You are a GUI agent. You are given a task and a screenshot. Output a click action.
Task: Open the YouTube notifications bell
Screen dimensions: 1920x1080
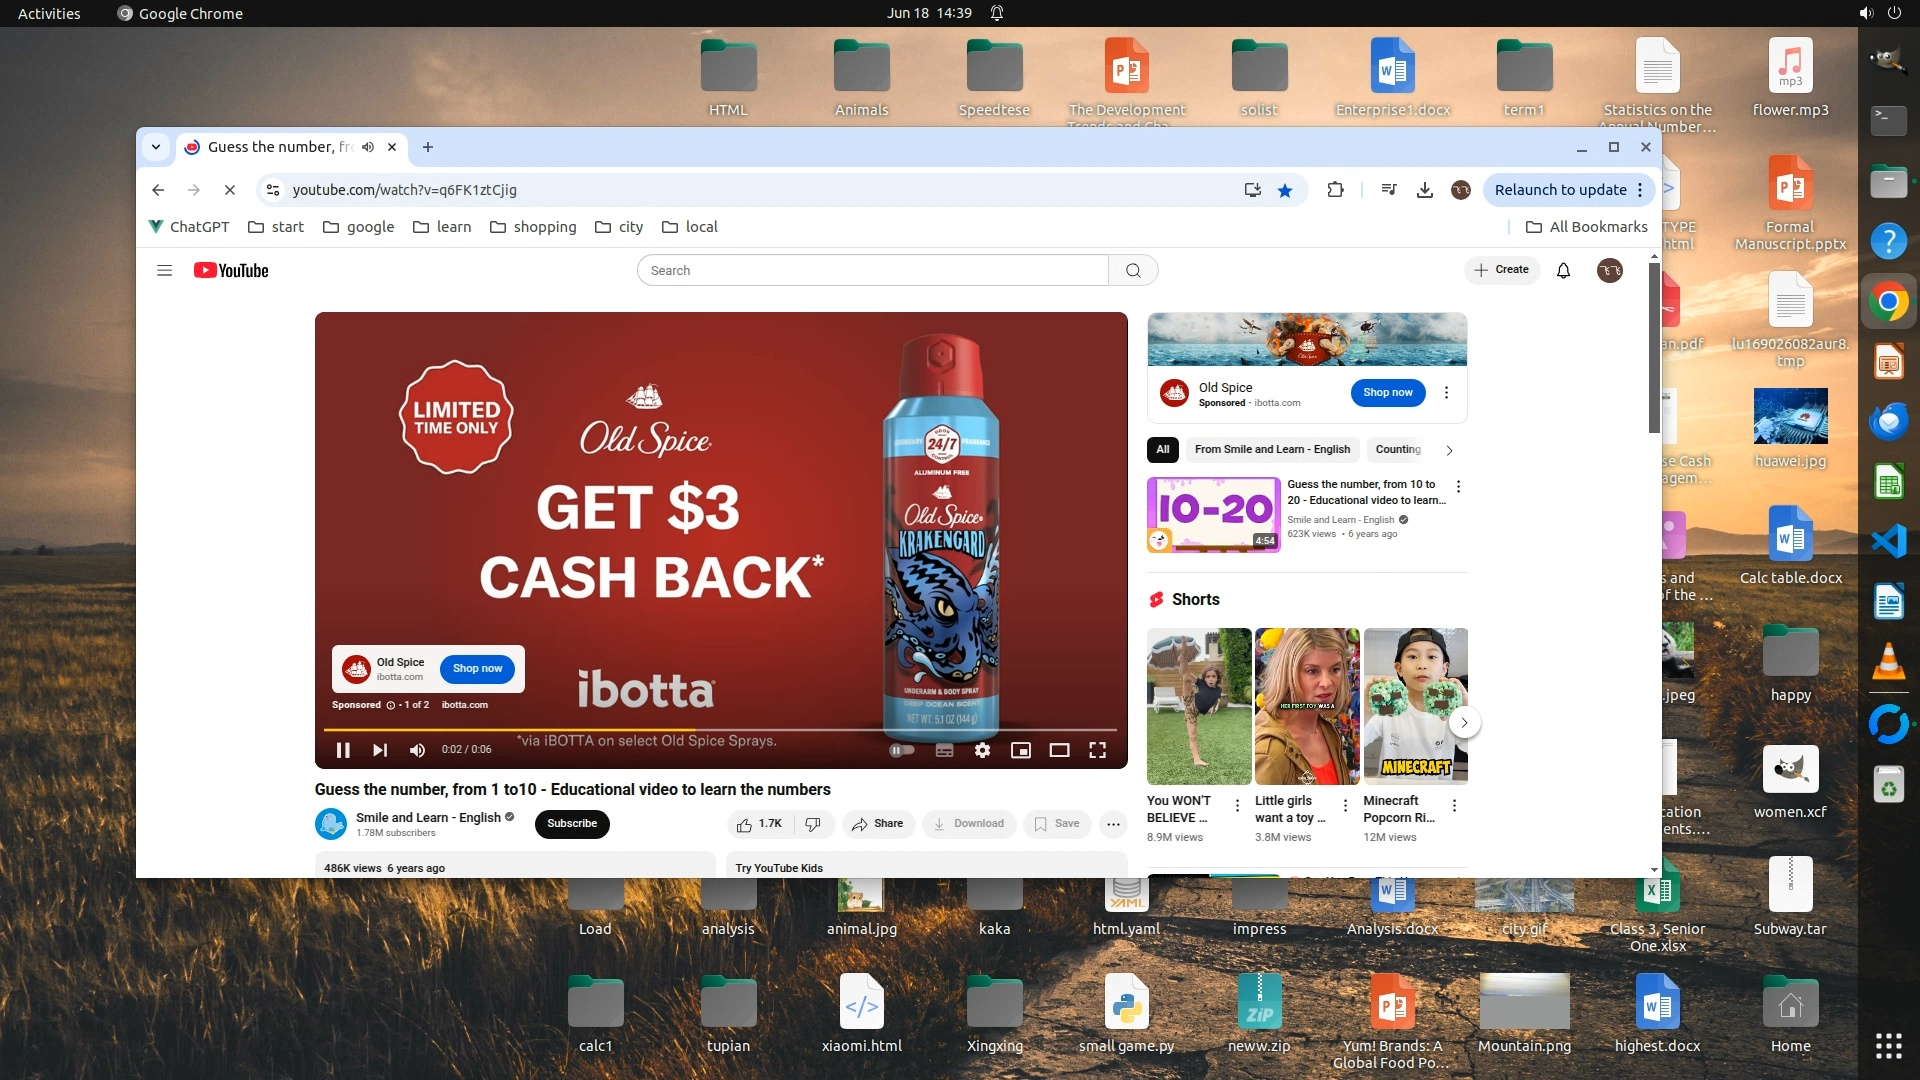[x=1563, y=270]
